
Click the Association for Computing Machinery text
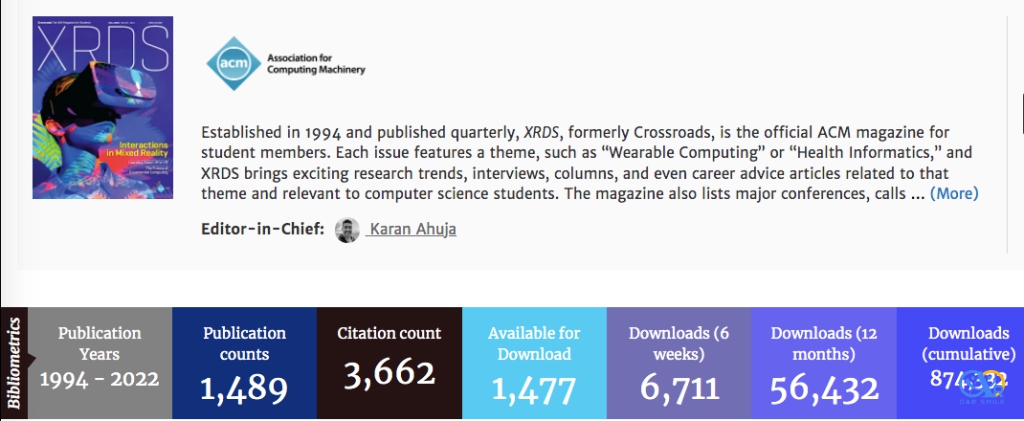click(x=316, y=64)
